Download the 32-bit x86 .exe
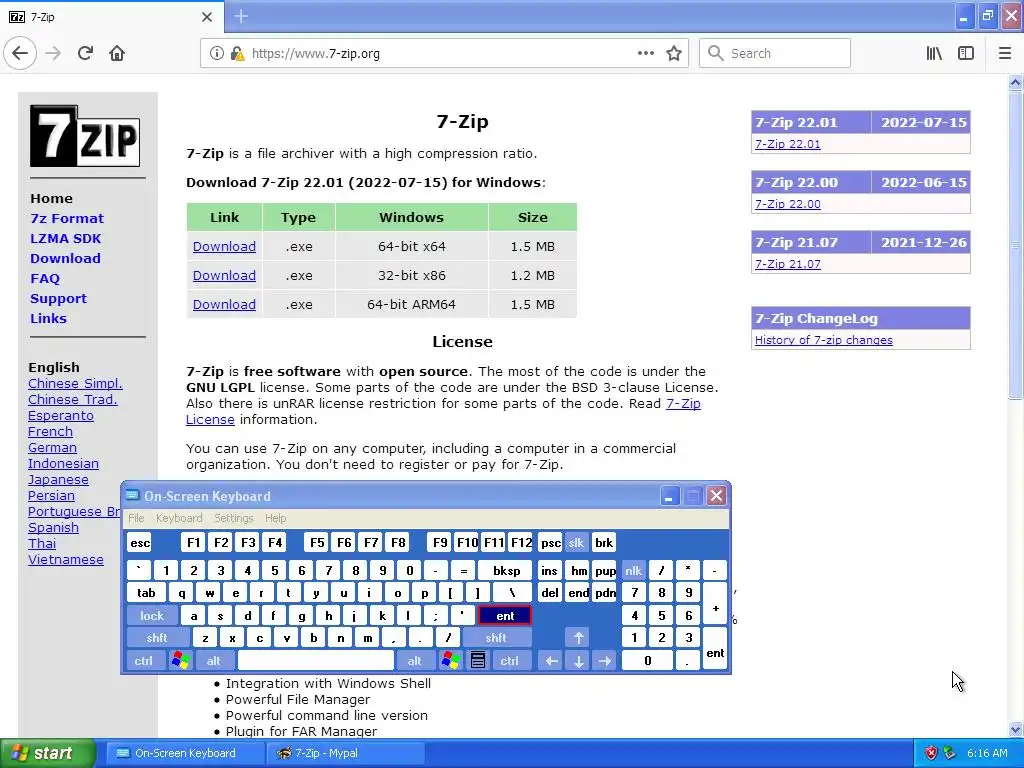This screenshot has width=1024, height=768. click(224, 275)
